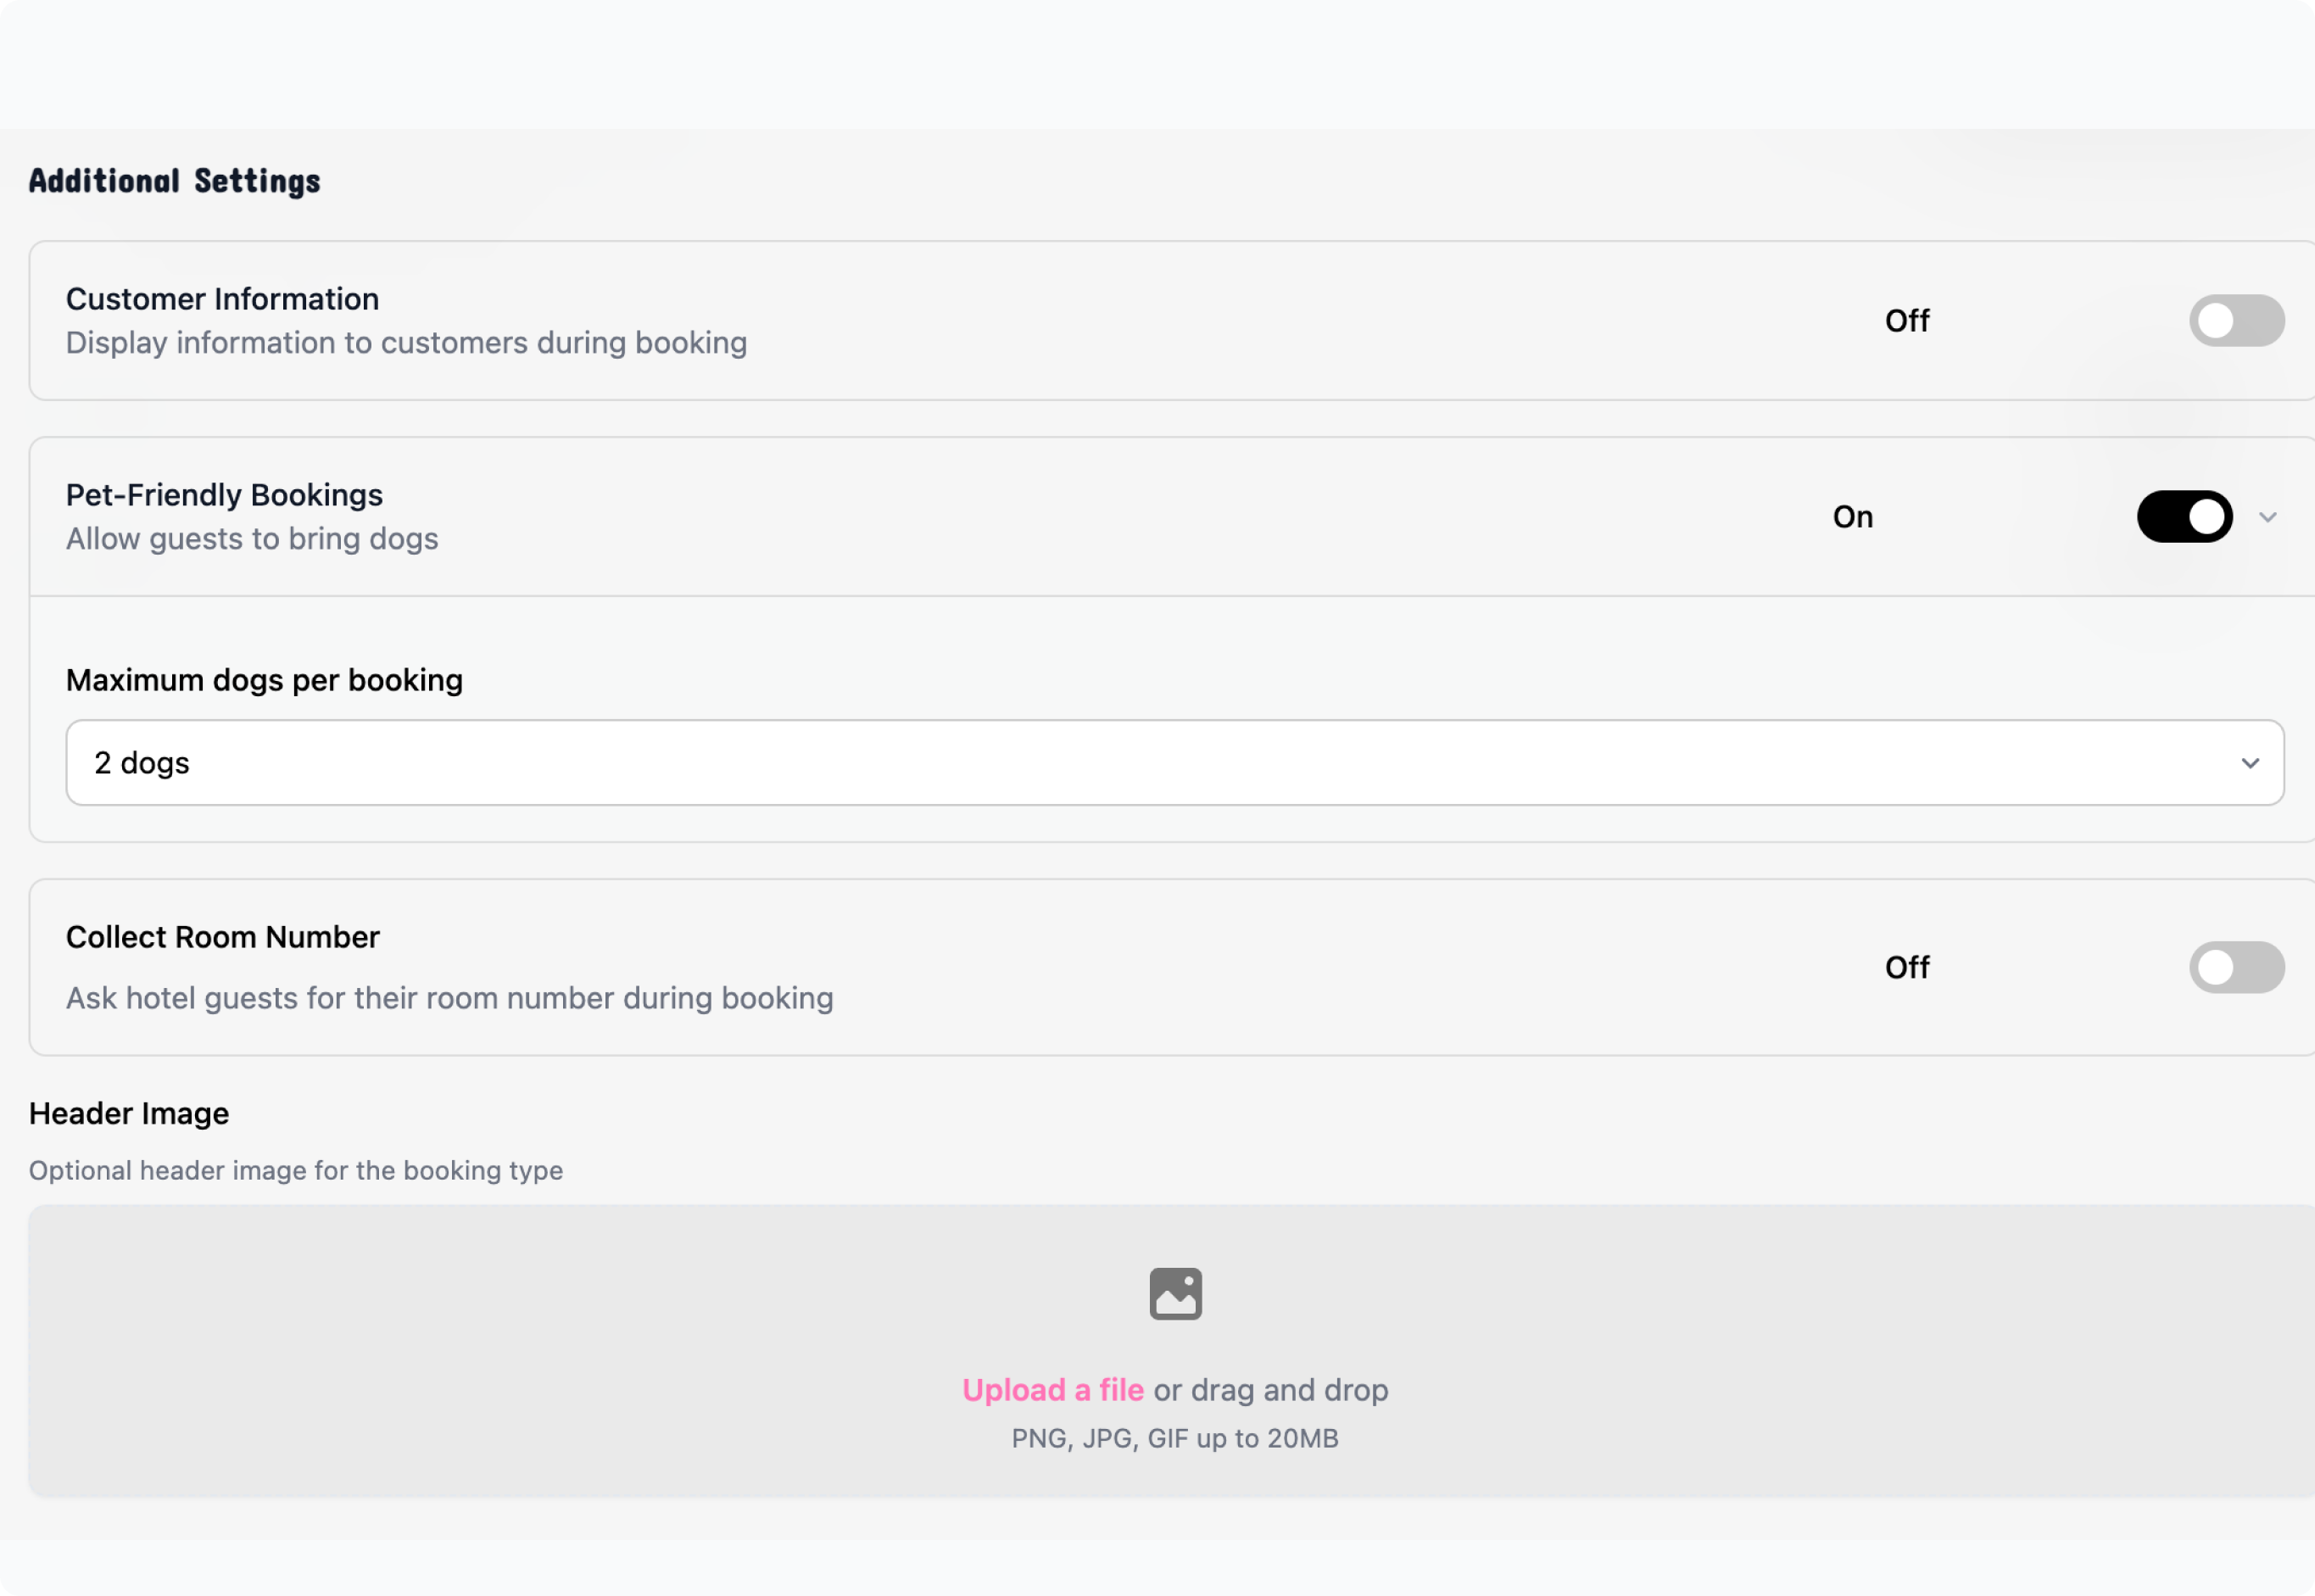
Task: Click the "Header Image" label
Action: click(x=129, y=1113)
